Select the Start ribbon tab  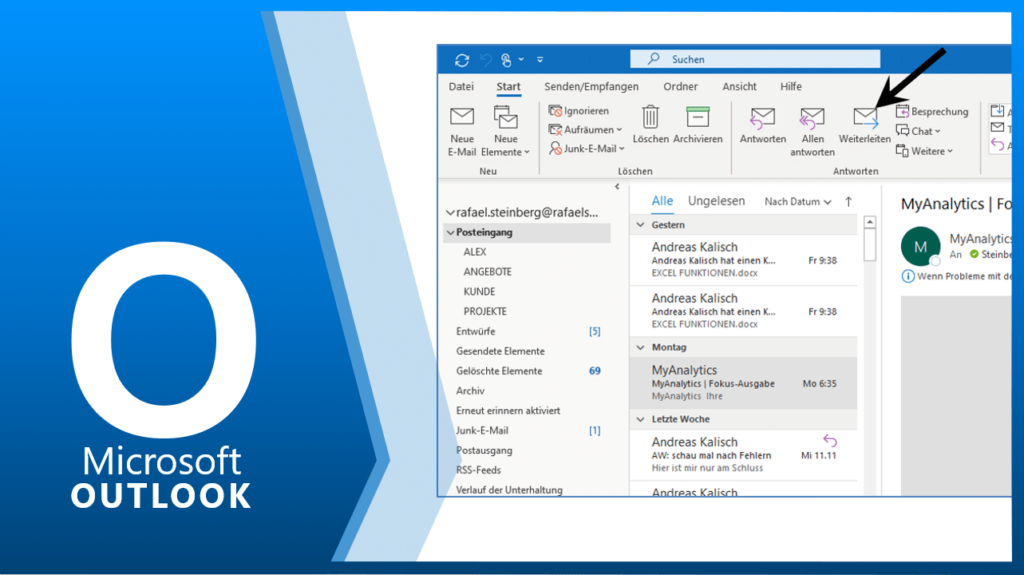pyautogui.click(x=508, y=86)
